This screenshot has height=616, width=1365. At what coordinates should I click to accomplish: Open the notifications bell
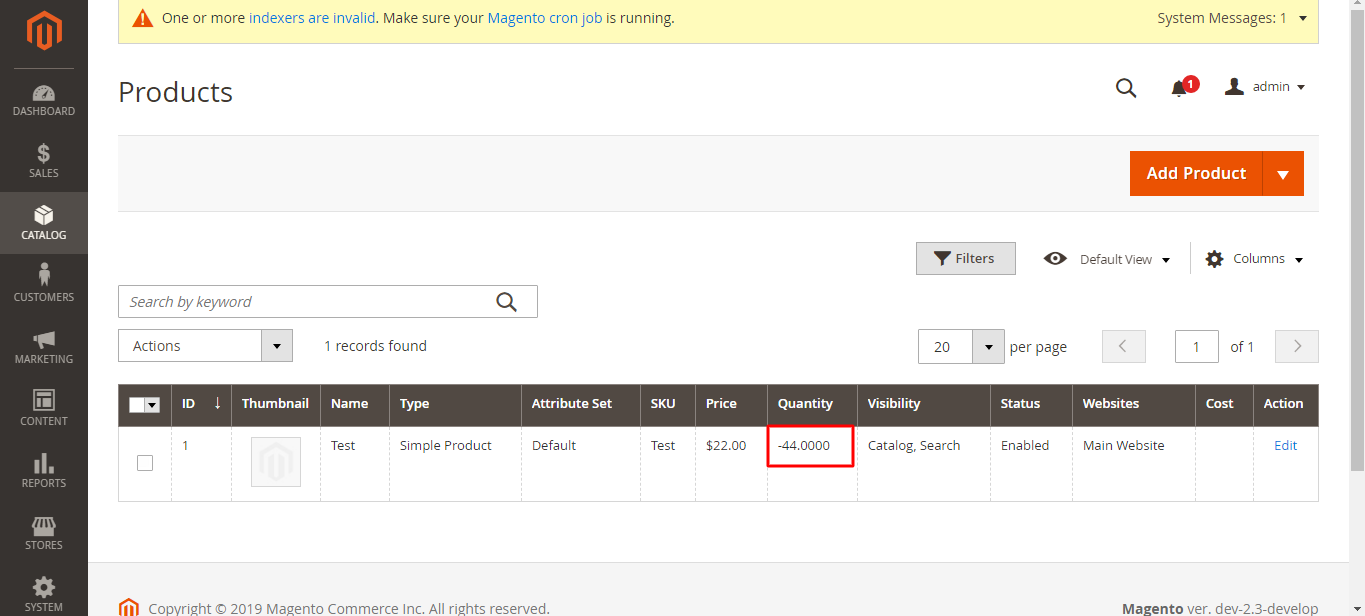1180,88
